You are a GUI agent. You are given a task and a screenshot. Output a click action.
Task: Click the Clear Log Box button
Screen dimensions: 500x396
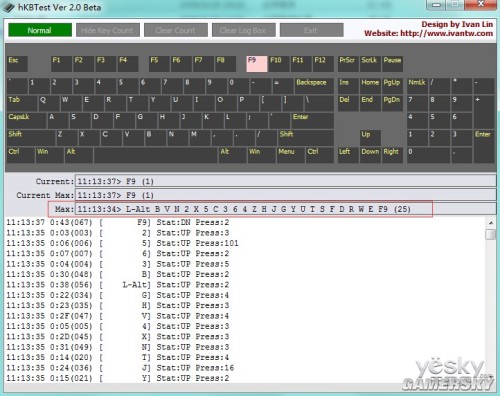(244, 30)
